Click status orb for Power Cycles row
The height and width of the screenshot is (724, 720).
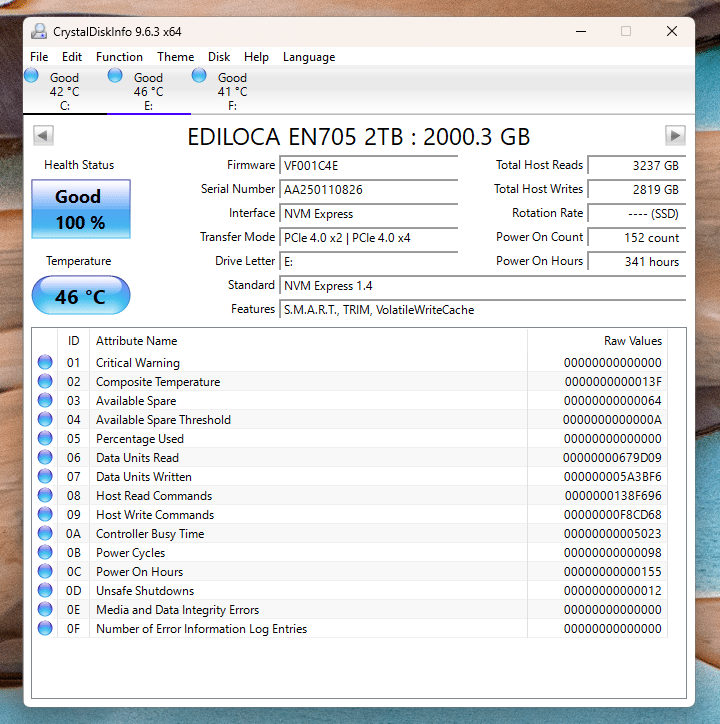pyautogui.click(x=45, y=552)
